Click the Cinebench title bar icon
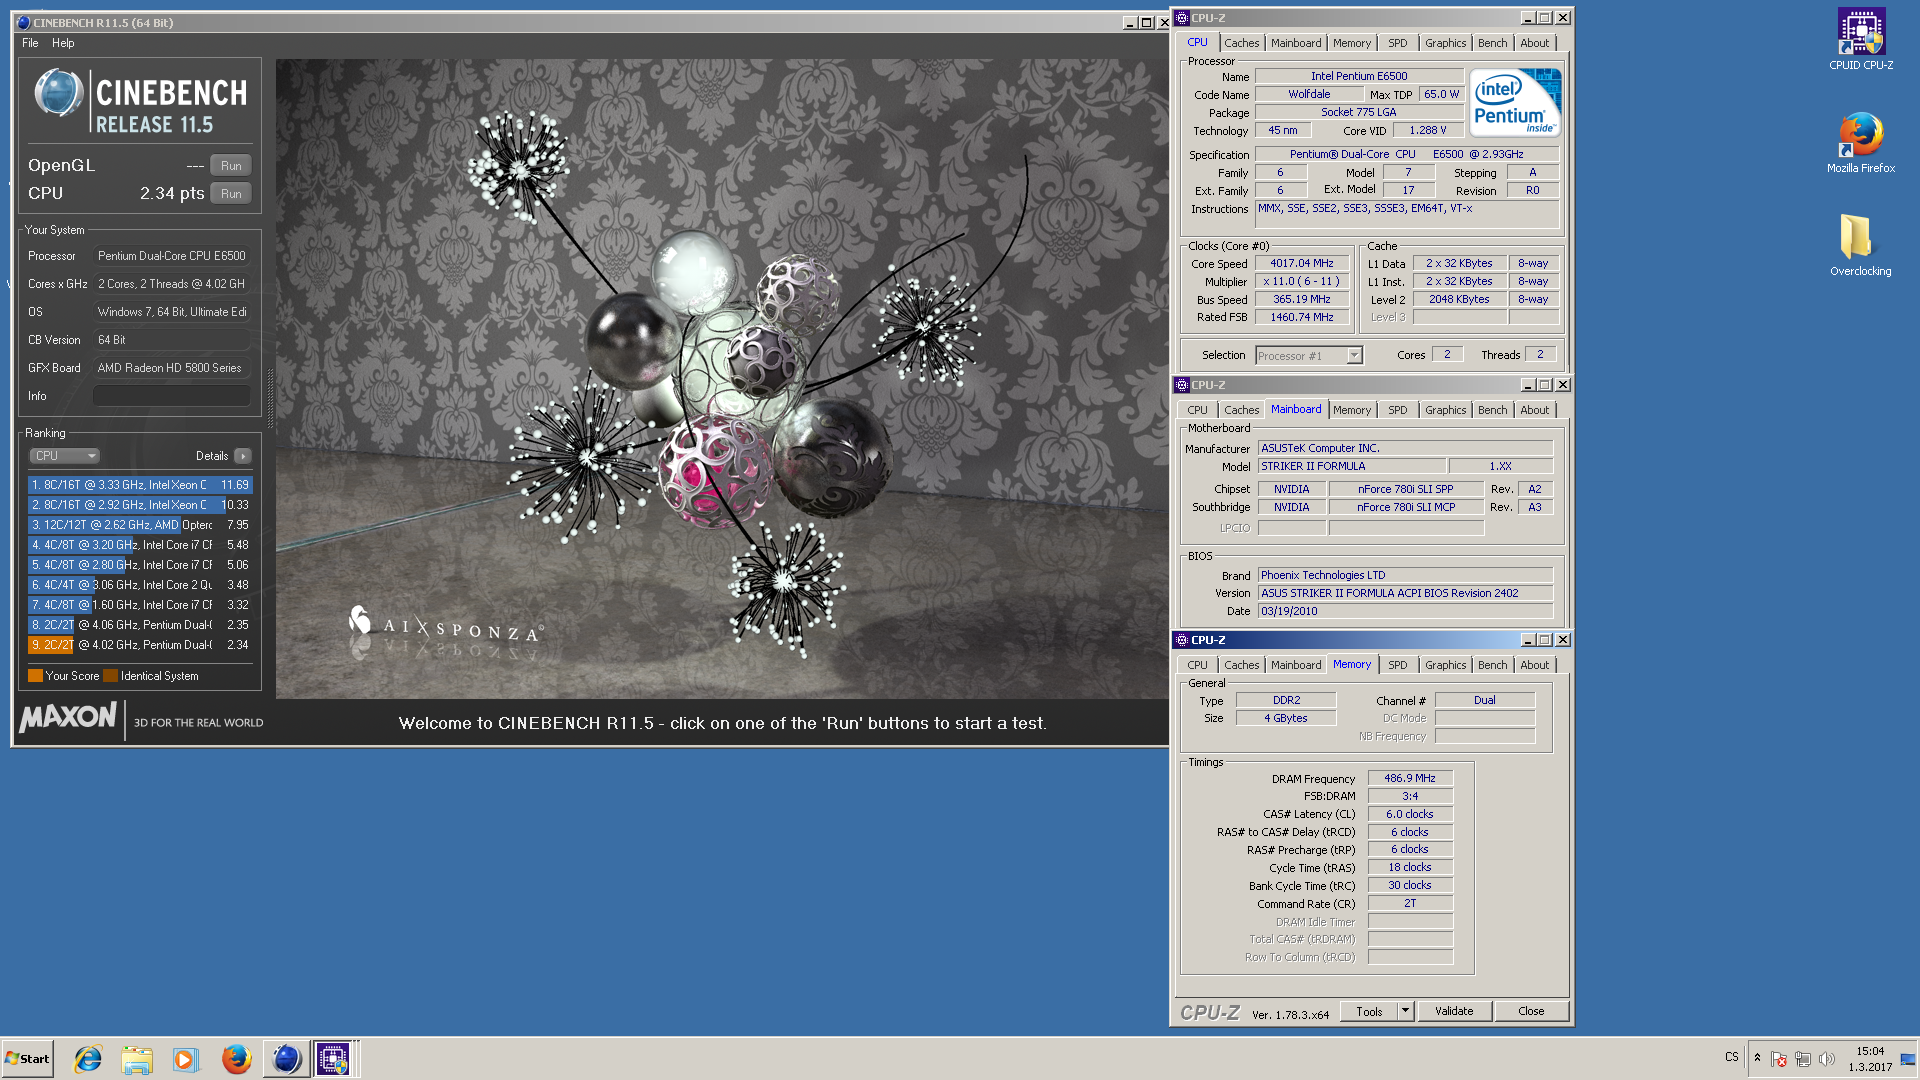Screen dimensions: 1920x1080 point(23,22)
